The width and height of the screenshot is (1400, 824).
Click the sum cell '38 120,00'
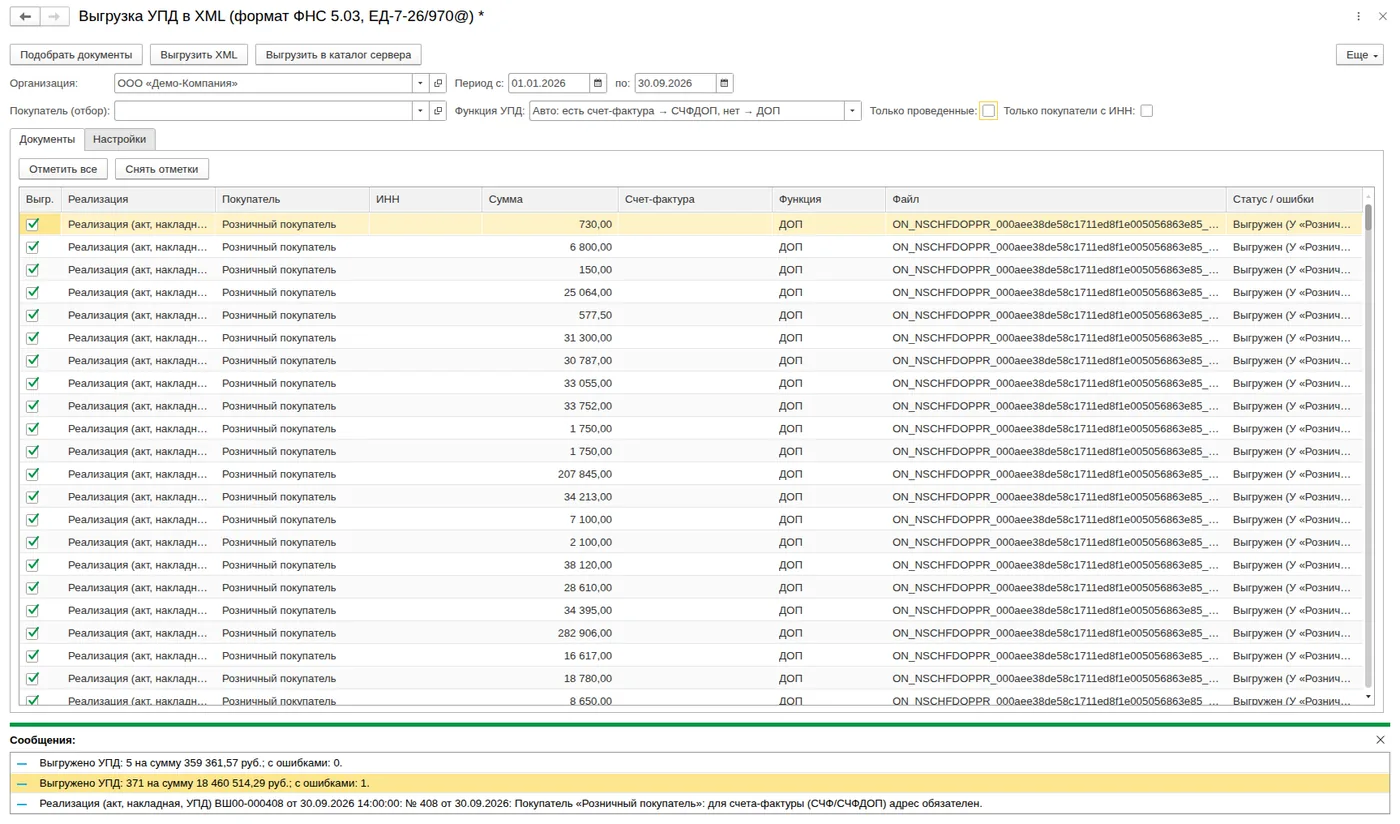click(549, 565)
